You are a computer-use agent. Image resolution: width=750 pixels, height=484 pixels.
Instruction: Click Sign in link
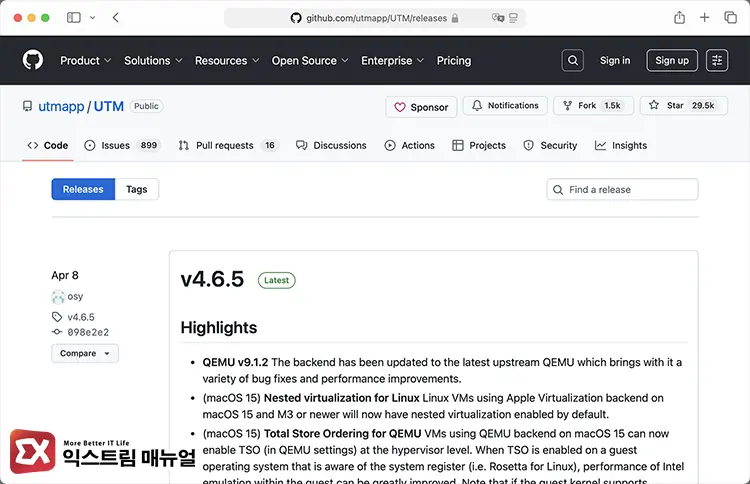[x=615, y=60]
